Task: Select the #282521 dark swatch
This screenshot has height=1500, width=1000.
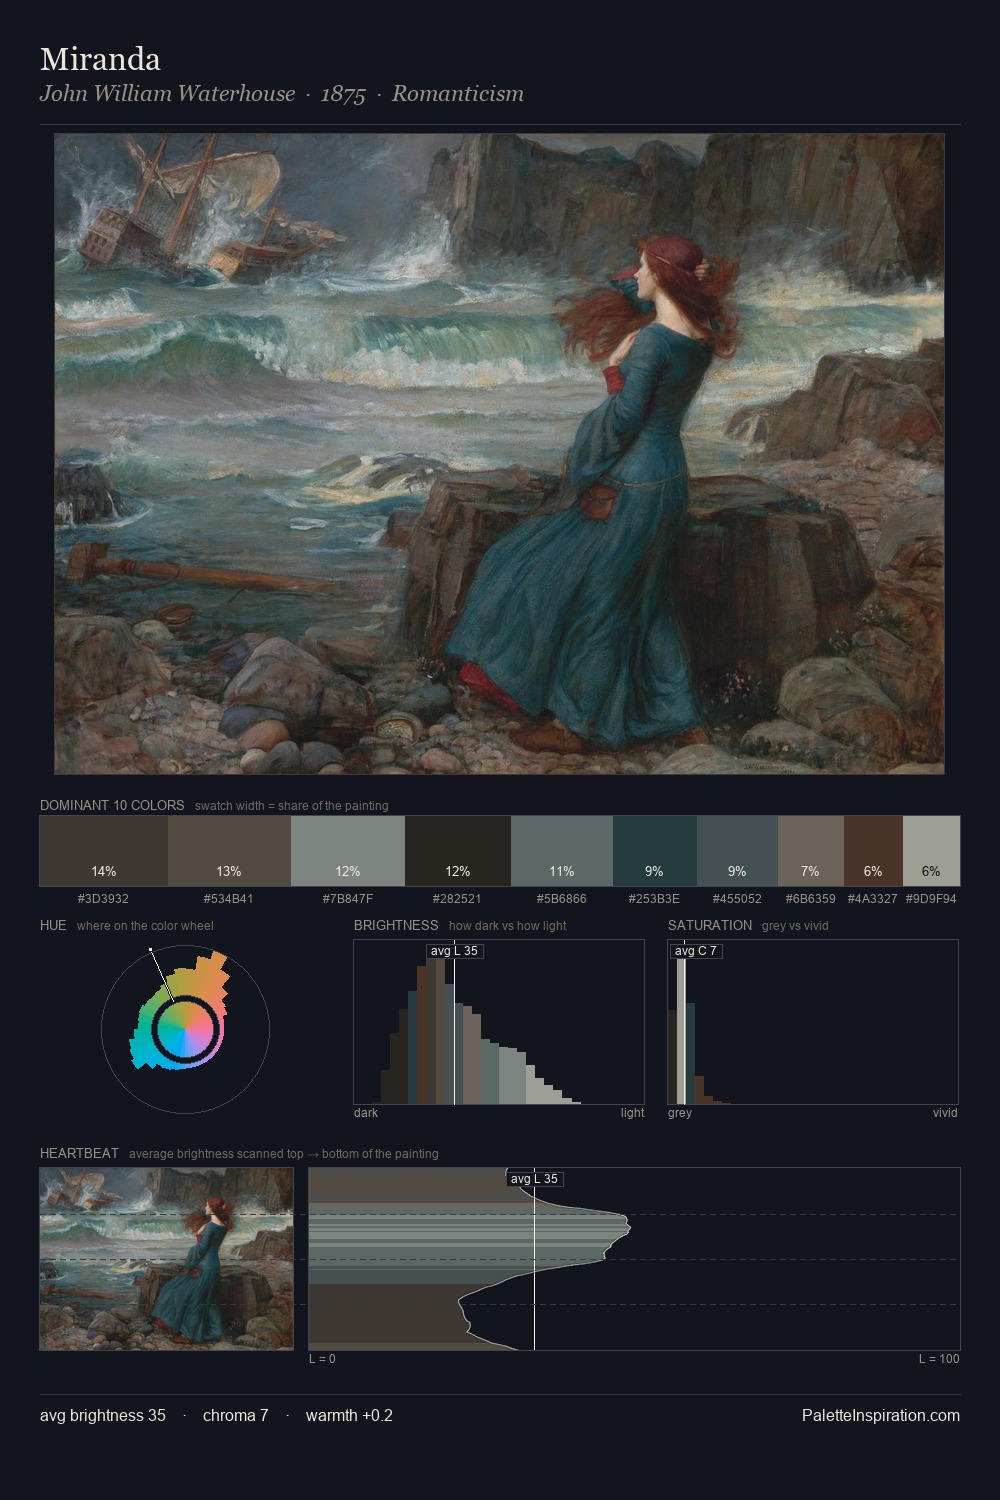Action: coord(458,851)
